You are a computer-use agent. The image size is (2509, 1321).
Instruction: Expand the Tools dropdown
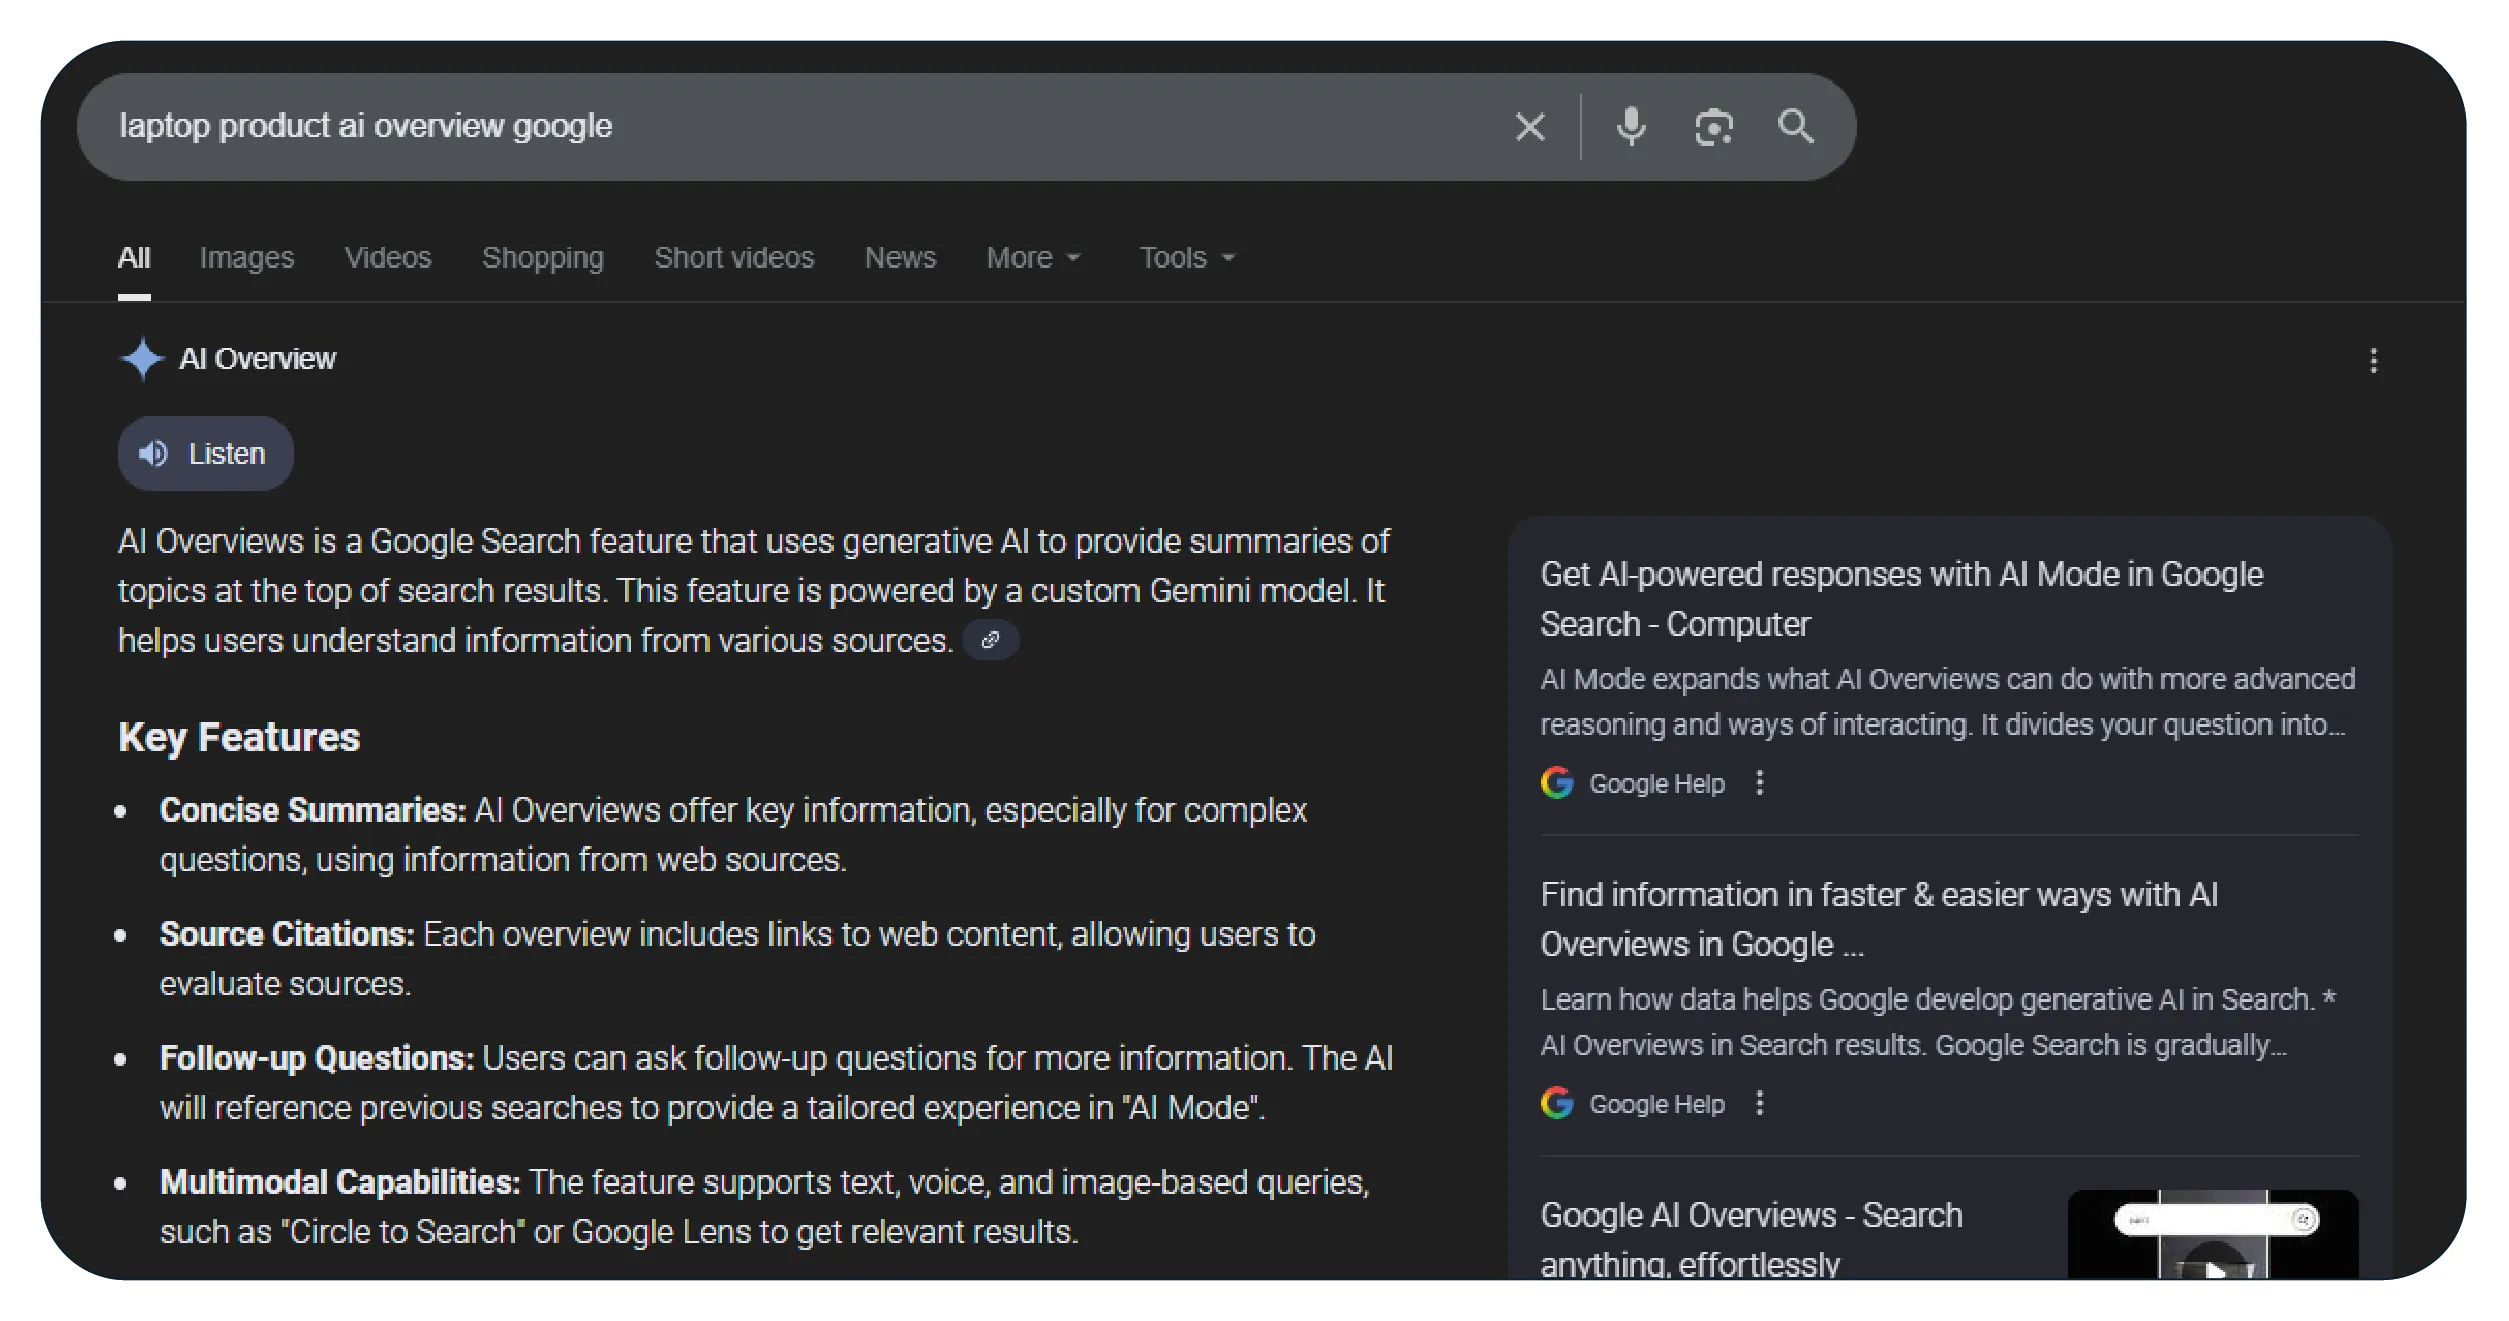point(1187,258)
